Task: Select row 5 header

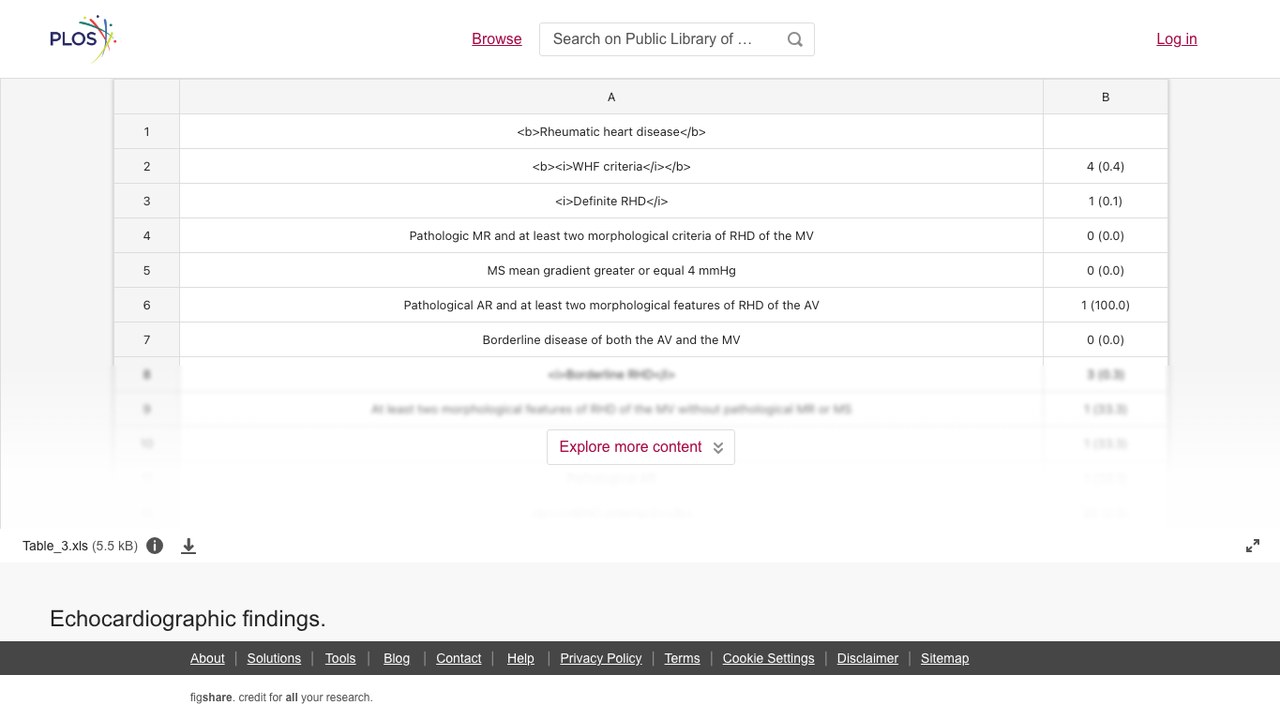Action: 146,270
